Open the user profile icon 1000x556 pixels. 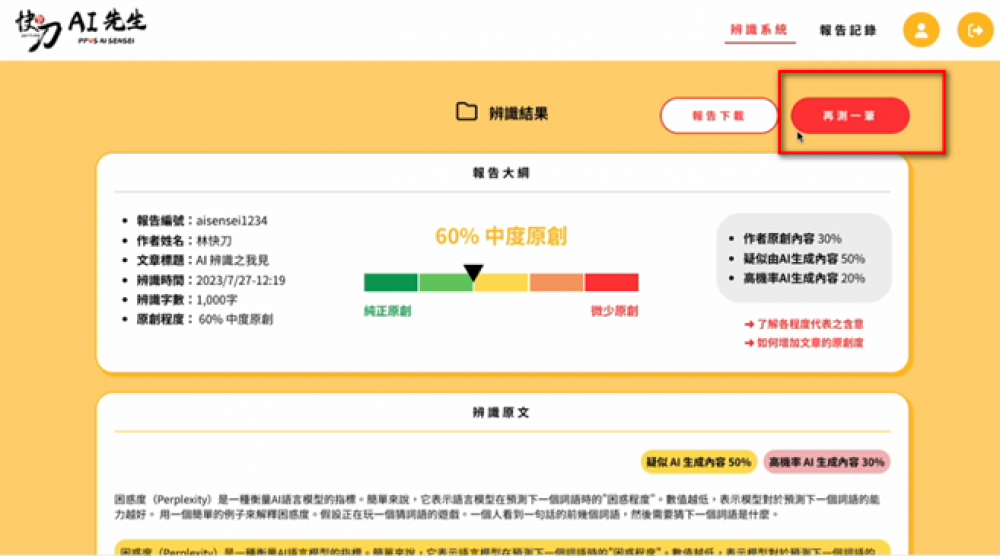pyautogui.click(x=921, y=30)
